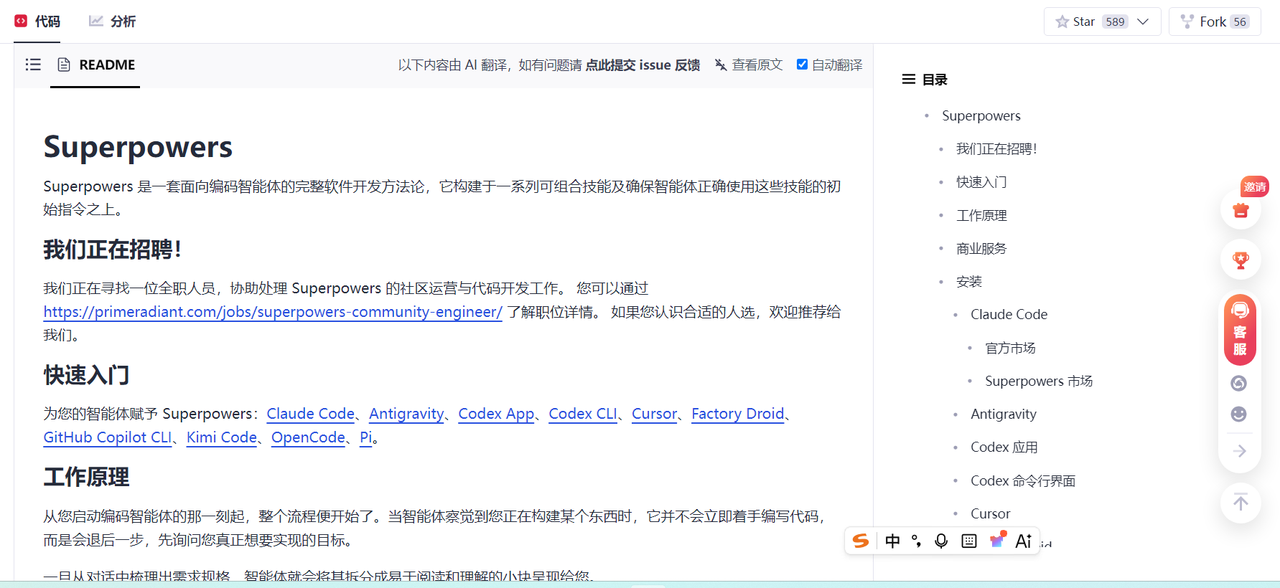Open the Cursor link in 快速入门
1280x588 pixels.
(x=654, y=413)
